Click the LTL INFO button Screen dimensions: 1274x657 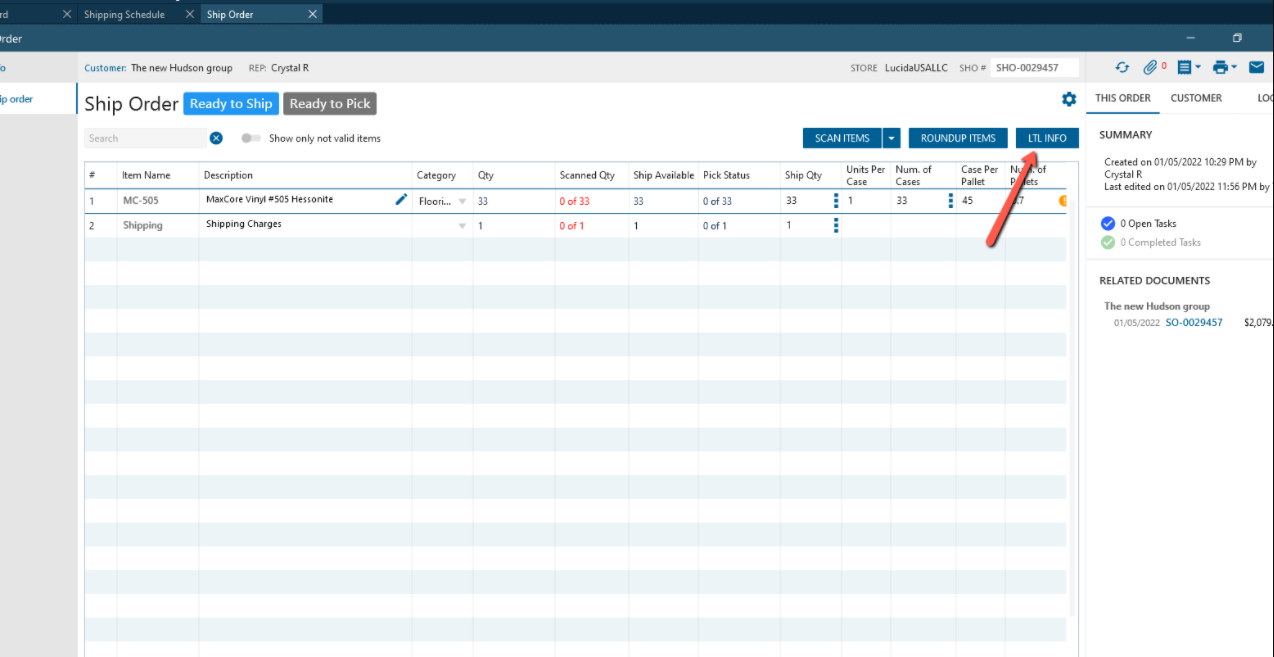pos(1047,138)
